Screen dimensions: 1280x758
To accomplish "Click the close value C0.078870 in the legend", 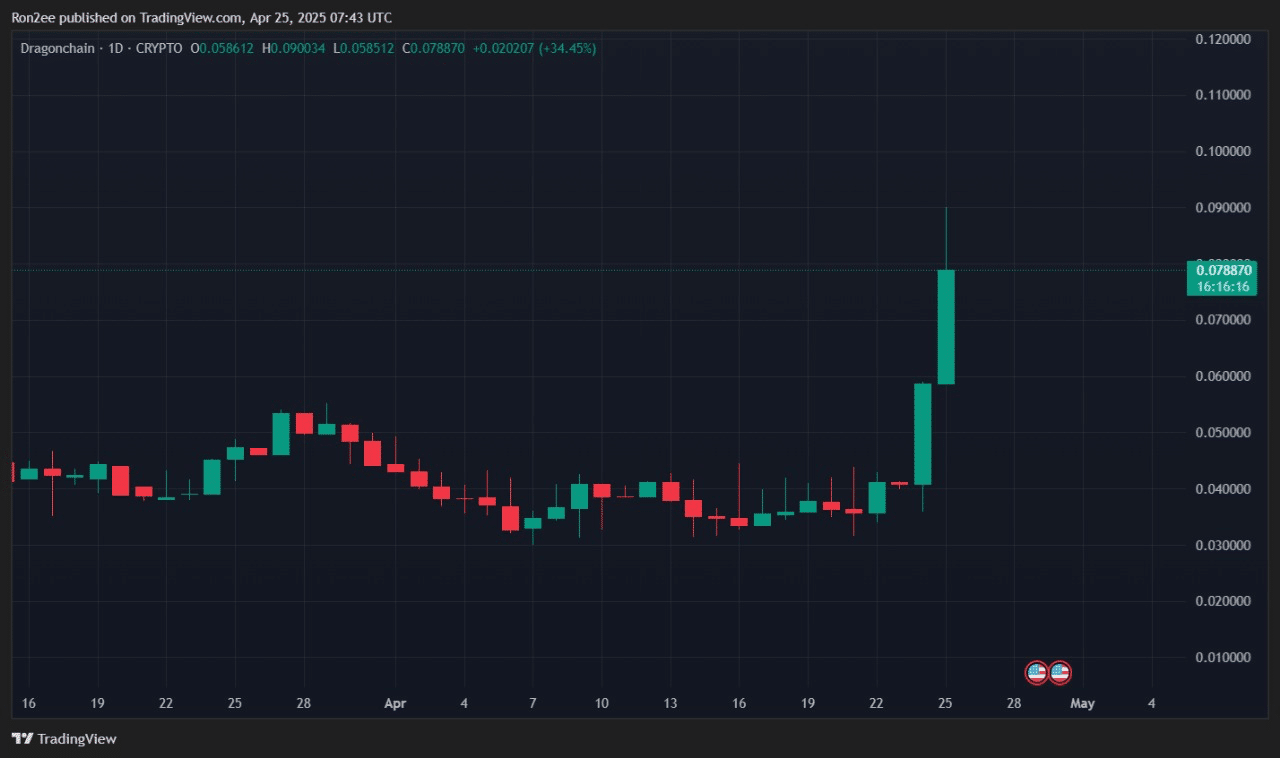I will (x=433, y=48).
